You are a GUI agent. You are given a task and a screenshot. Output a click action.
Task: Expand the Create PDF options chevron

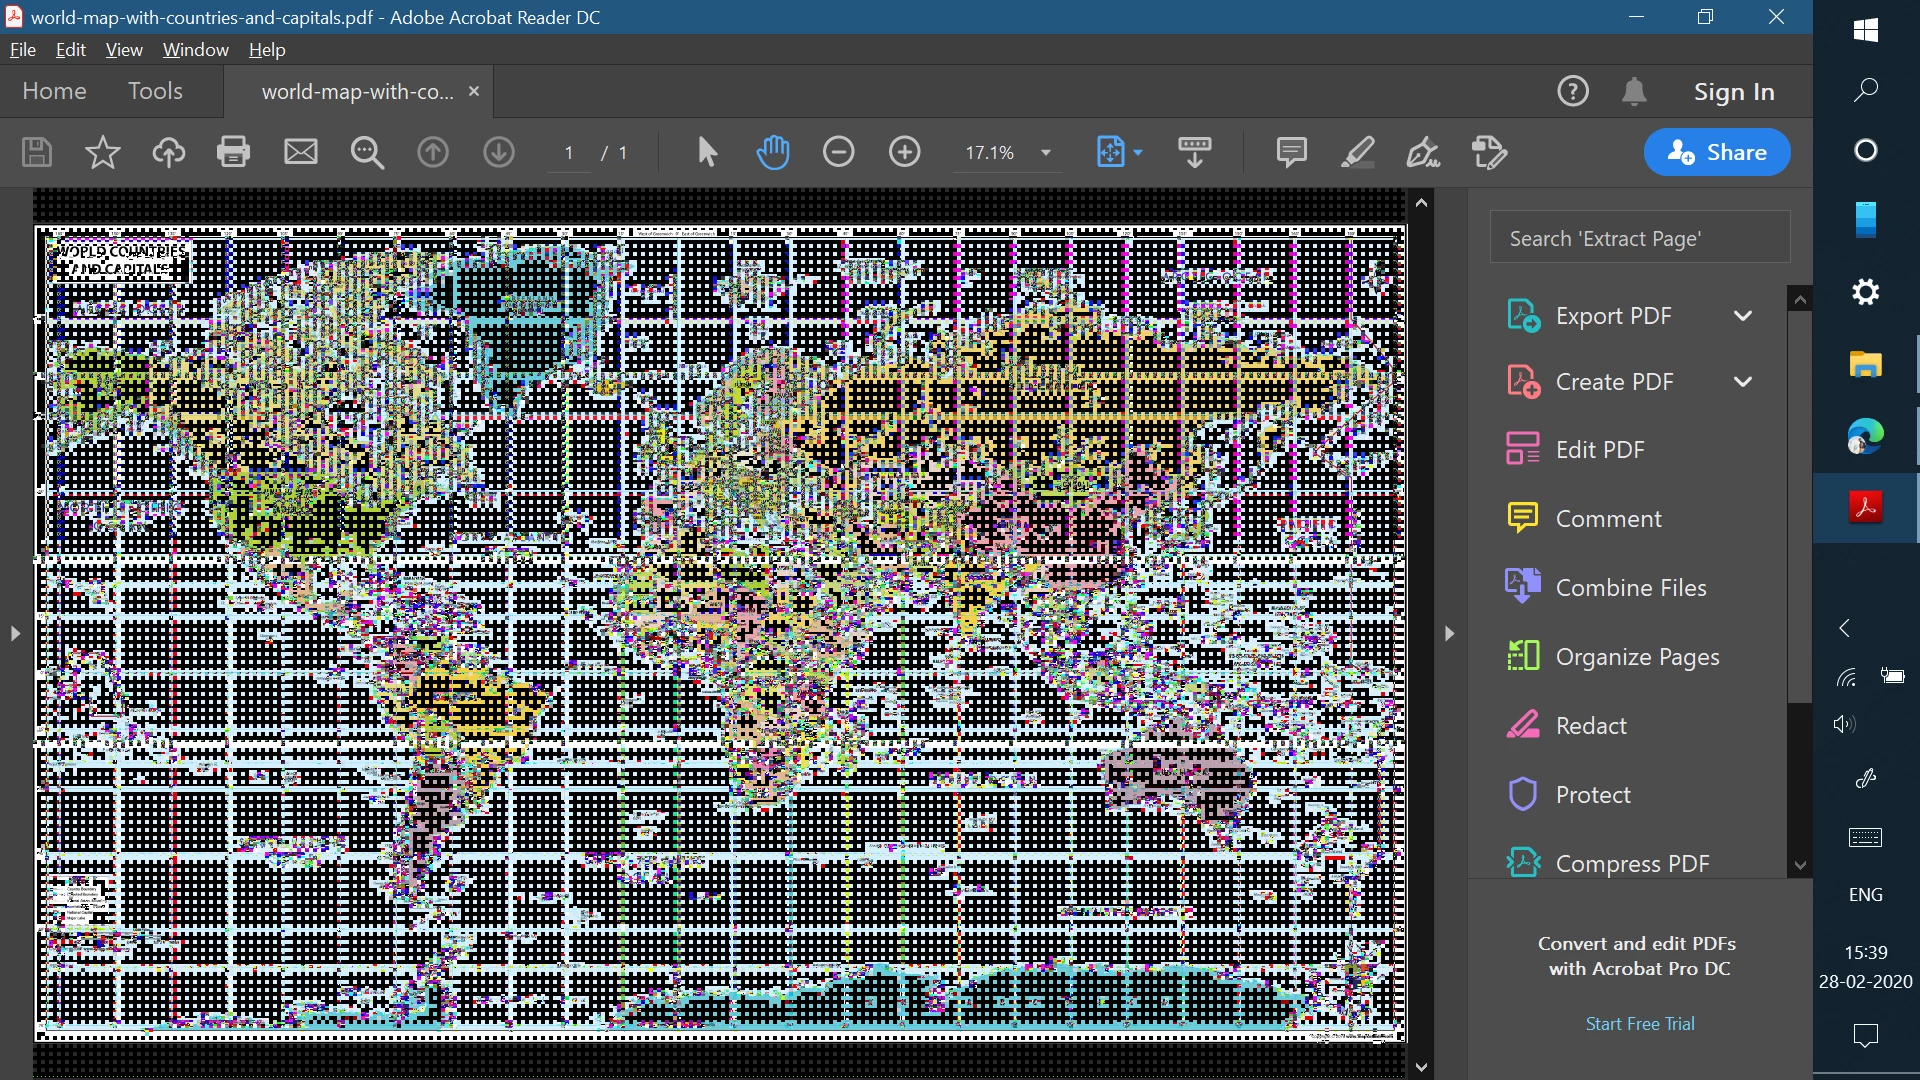pos(1743,382)
